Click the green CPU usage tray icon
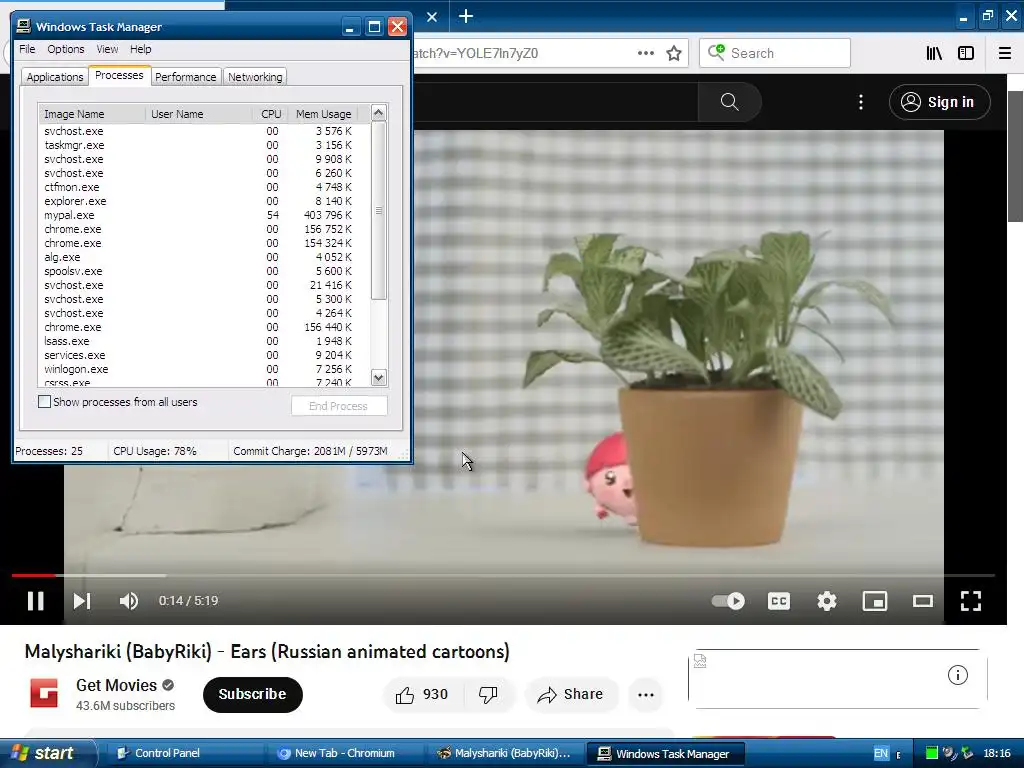The image size is (1024, 768). tap(932, 753)
